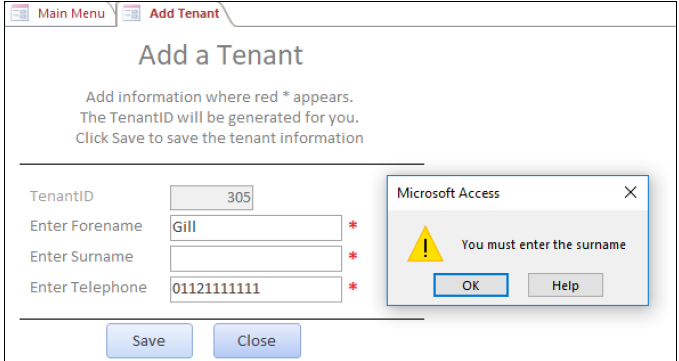Click the yellow warning triangle icon
This screenshot has height=361, width=679.
click(x=425, y=244)
